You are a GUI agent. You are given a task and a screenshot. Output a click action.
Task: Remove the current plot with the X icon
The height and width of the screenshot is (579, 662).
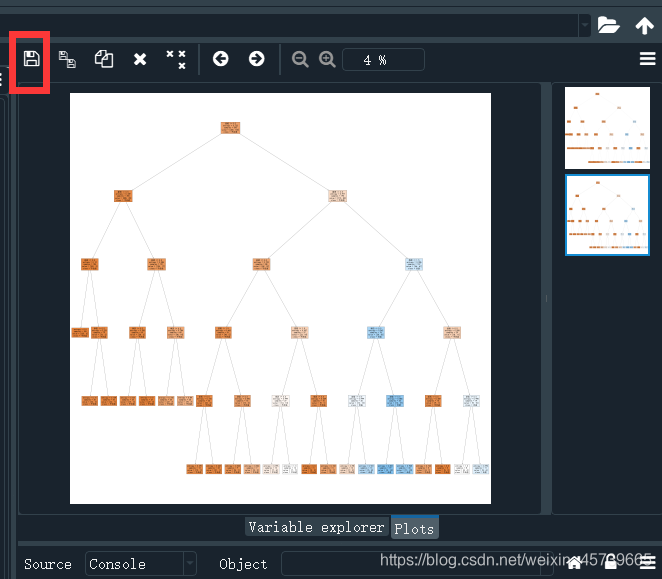[x=140, y=59]
